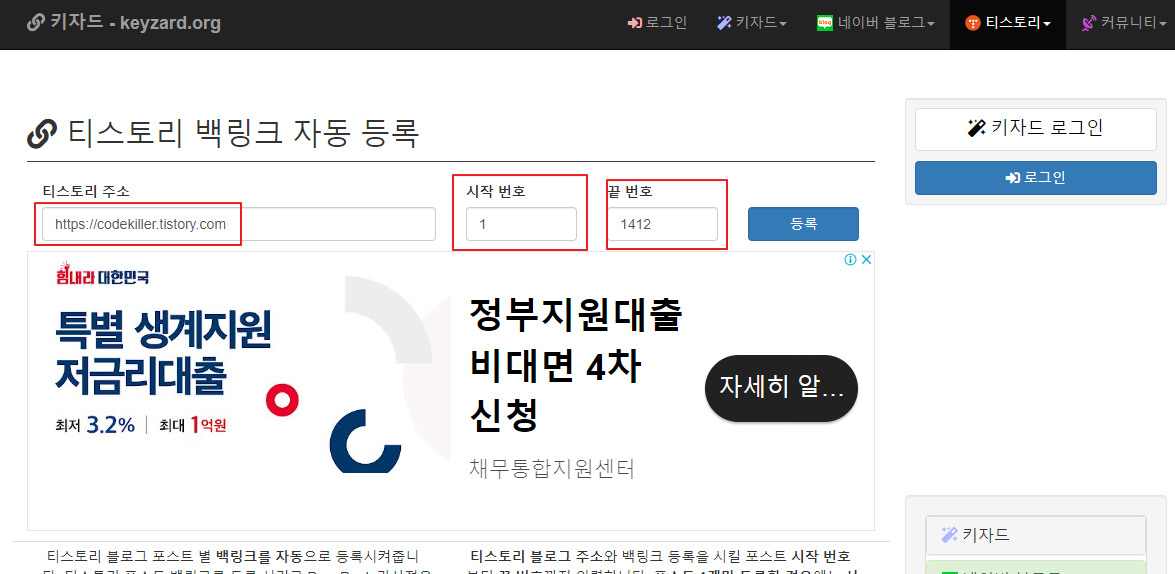
Task: Click the magic wand icon beside 키자드 menu
Action: pos(724,23)
